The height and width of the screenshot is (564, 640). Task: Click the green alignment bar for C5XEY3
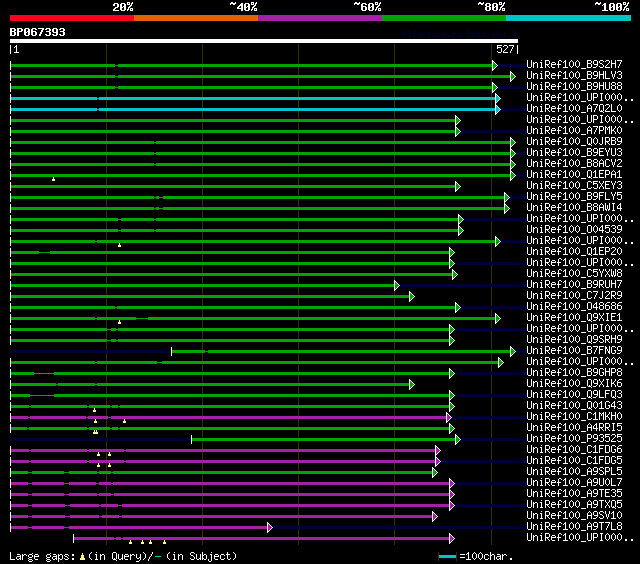[230, 186]
